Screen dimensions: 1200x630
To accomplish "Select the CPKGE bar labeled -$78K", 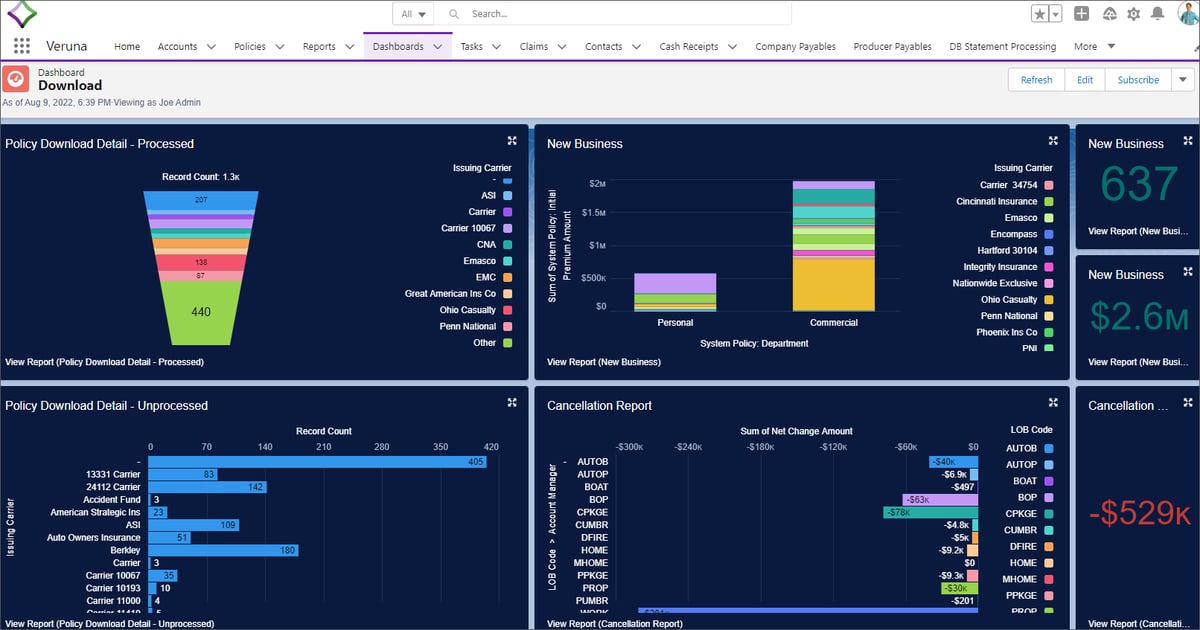I will (931, 512).
